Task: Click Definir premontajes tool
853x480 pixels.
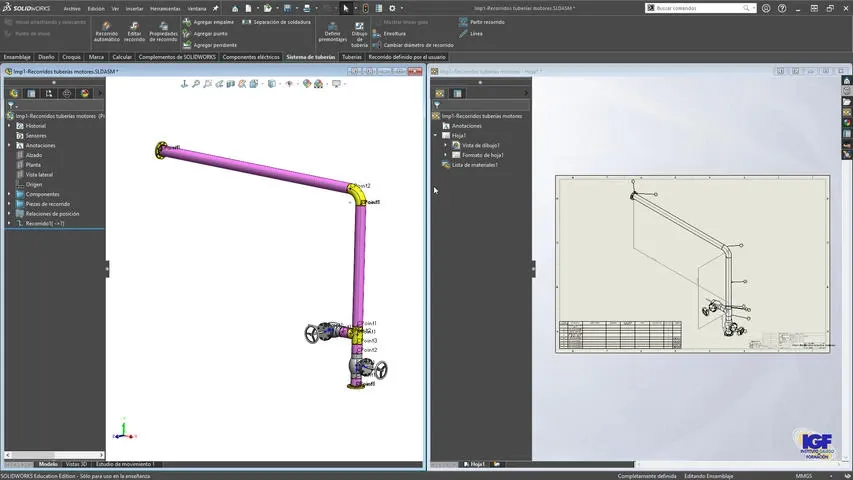Action: [332, 32]
